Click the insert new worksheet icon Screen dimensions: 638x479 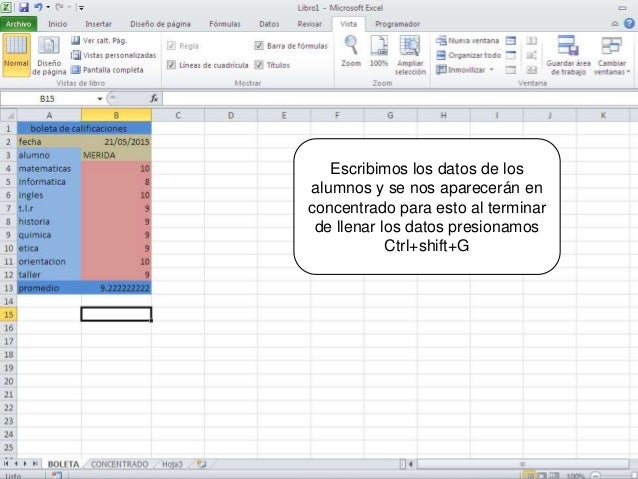pos(201,464)
